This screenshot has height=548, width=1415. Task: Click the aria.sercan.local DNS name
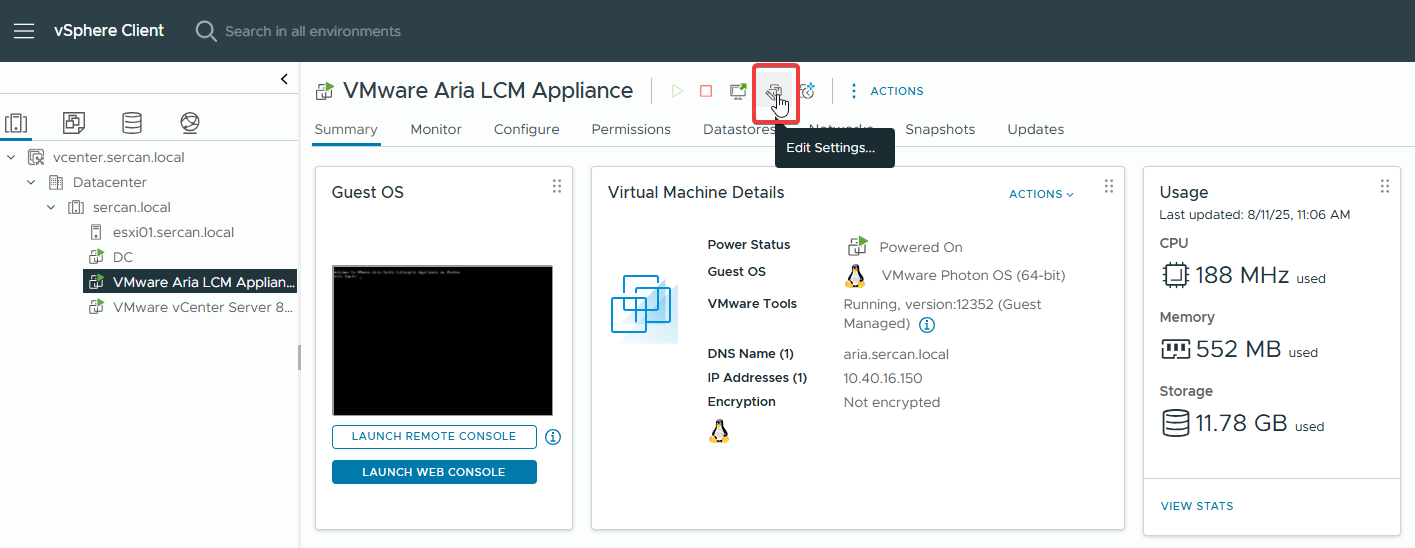tap(896, 354)
